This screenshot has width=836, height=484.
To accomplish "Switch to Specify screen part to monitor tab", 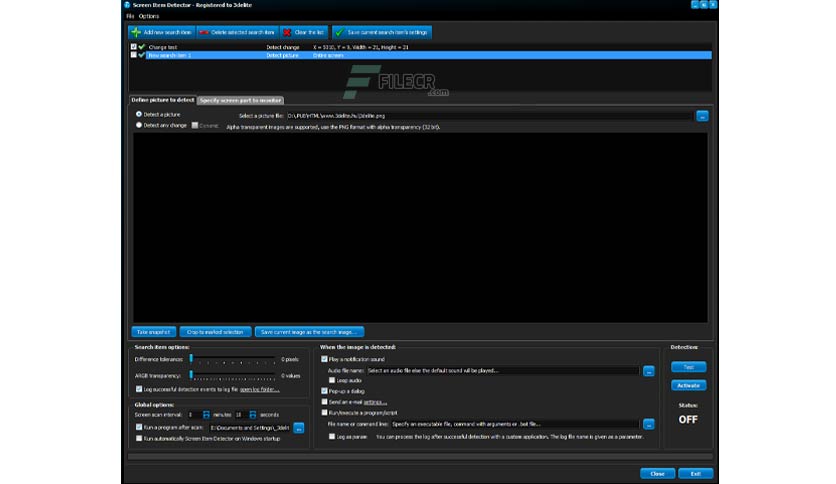I will 240,100.
